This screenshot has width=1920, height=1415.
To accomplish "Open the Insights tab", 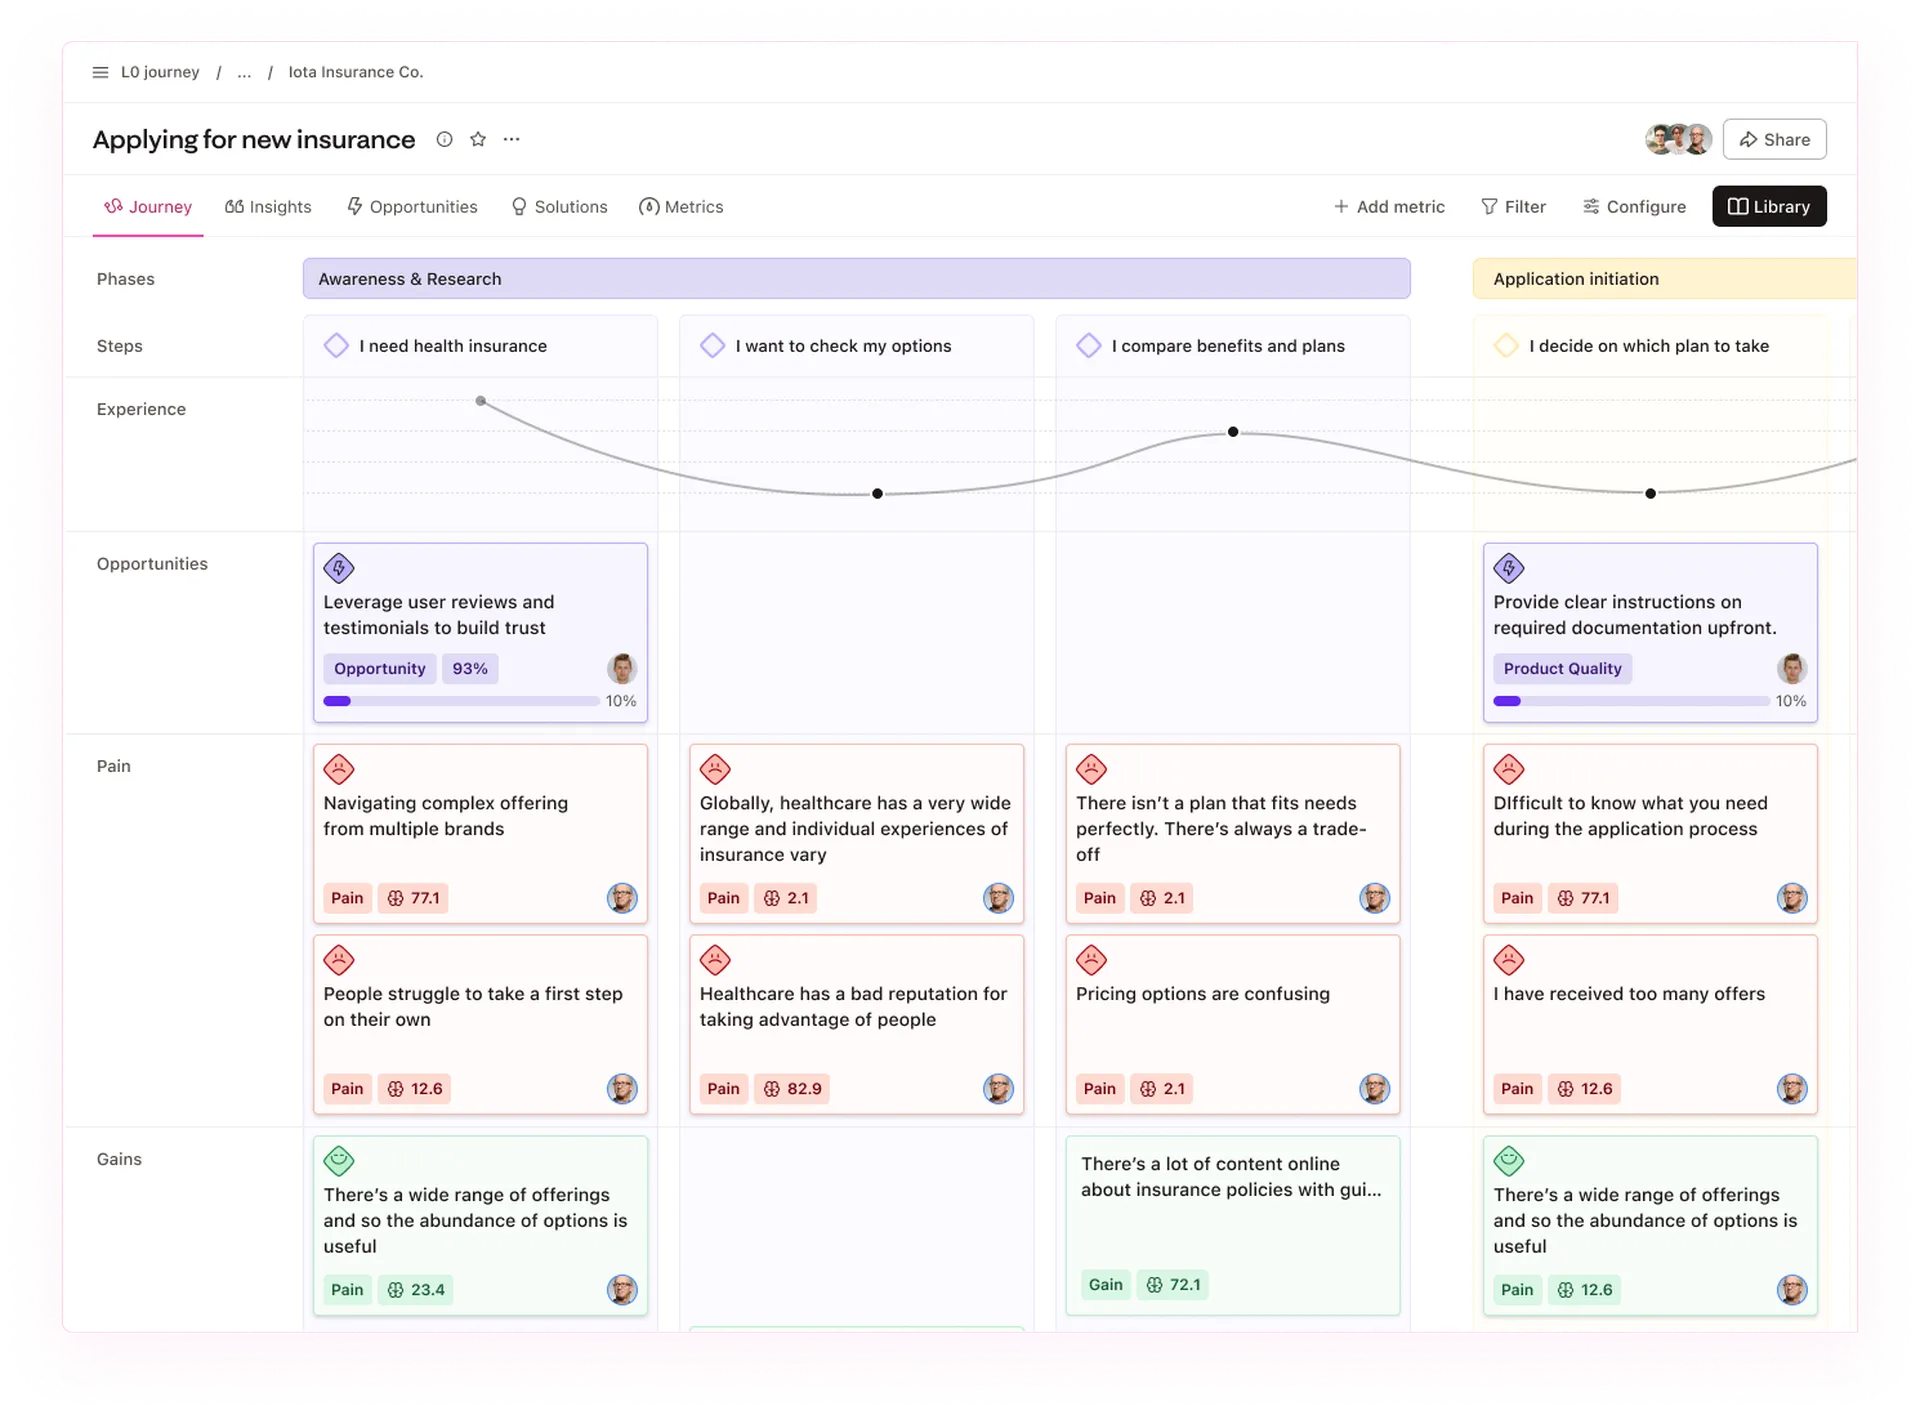I will pyautogui.click(x=268, y=207).
